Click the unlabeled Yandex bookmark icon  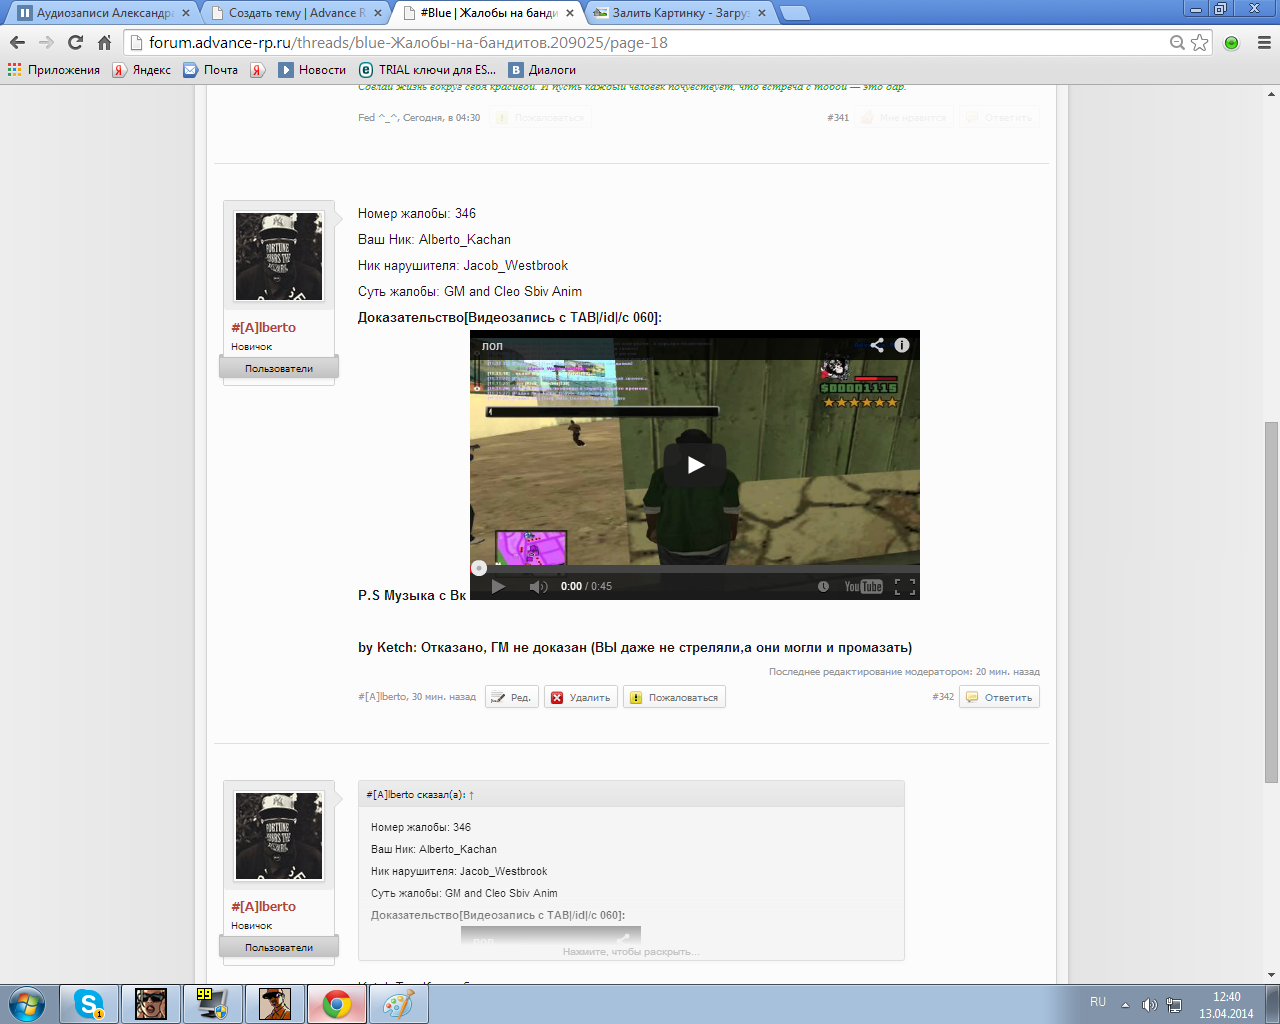tap(257, 70)
